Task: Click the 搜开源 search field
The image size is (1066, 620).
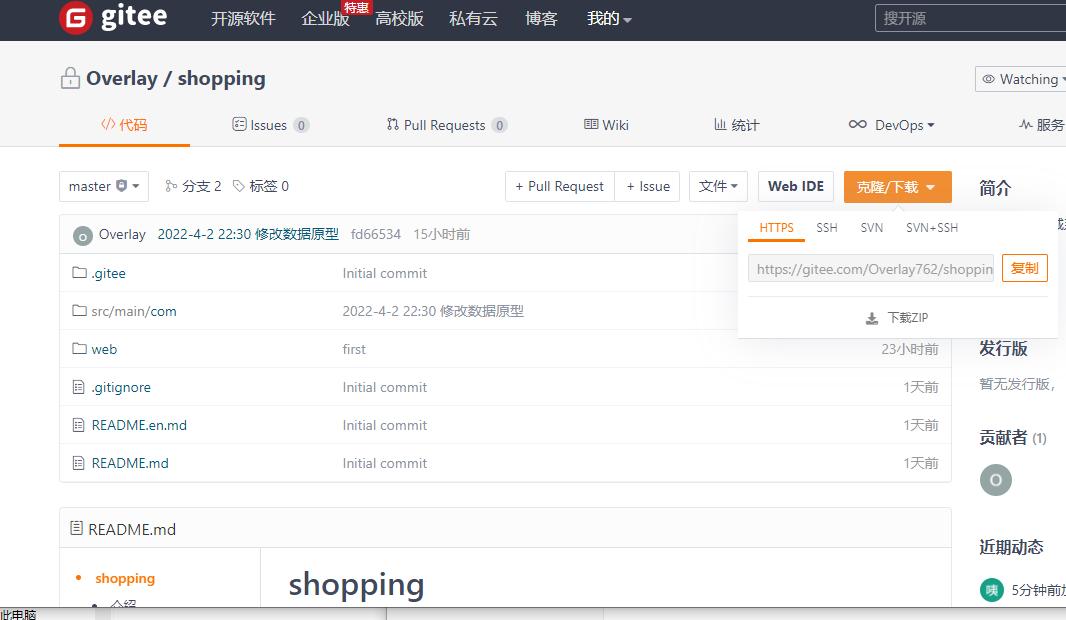Action: 970,18
